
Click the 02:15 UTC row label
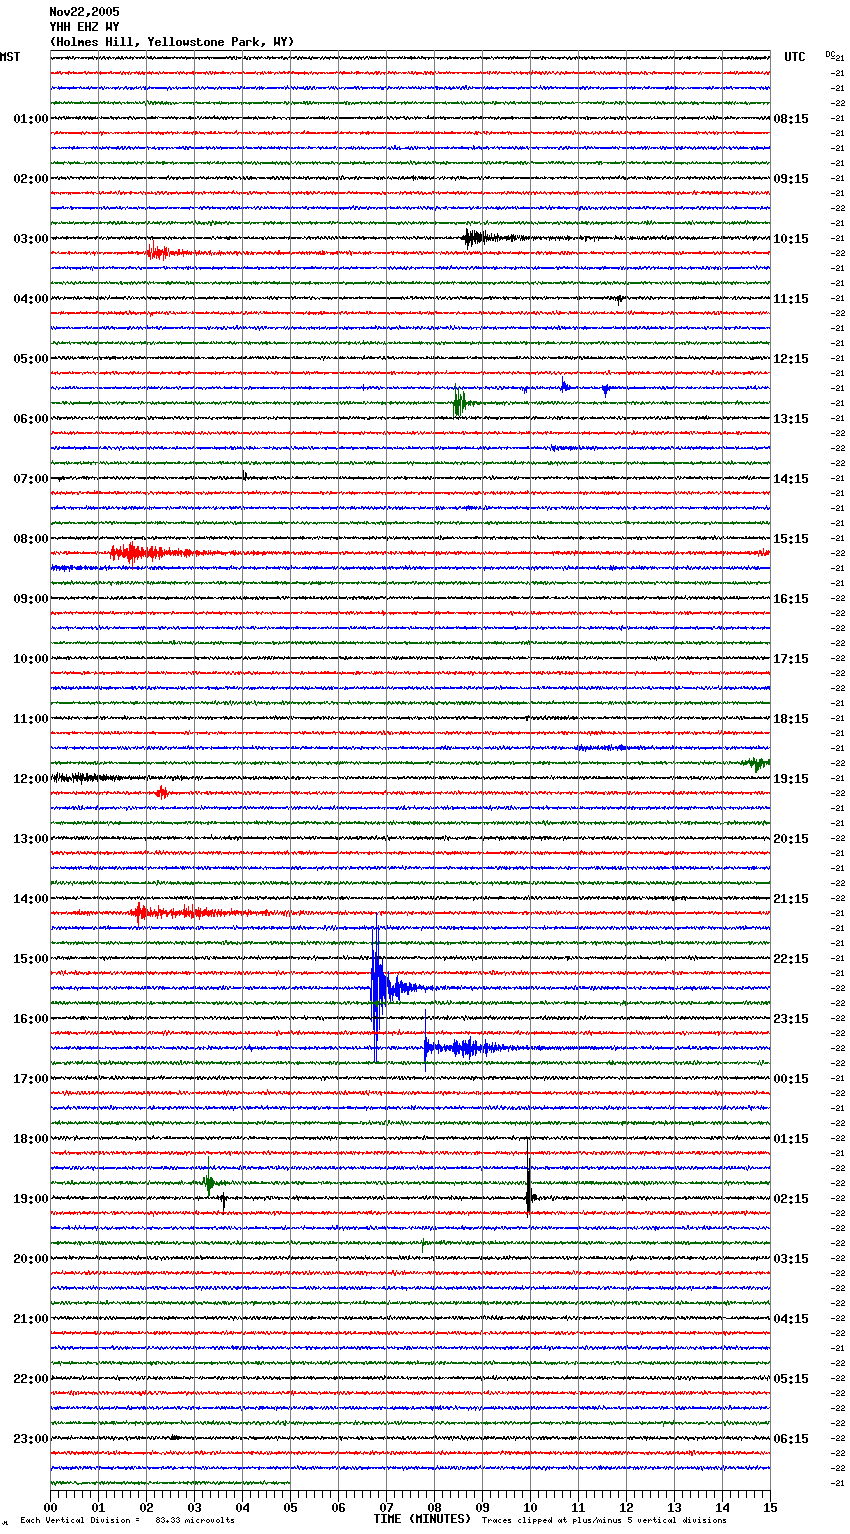(x=791, y=1199)
